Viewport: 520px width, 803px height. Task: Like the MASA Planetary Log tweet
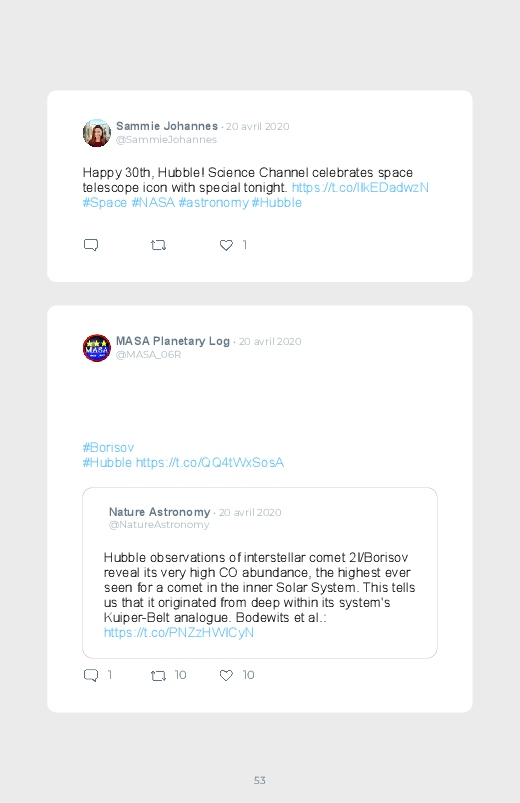click(226, 675)
